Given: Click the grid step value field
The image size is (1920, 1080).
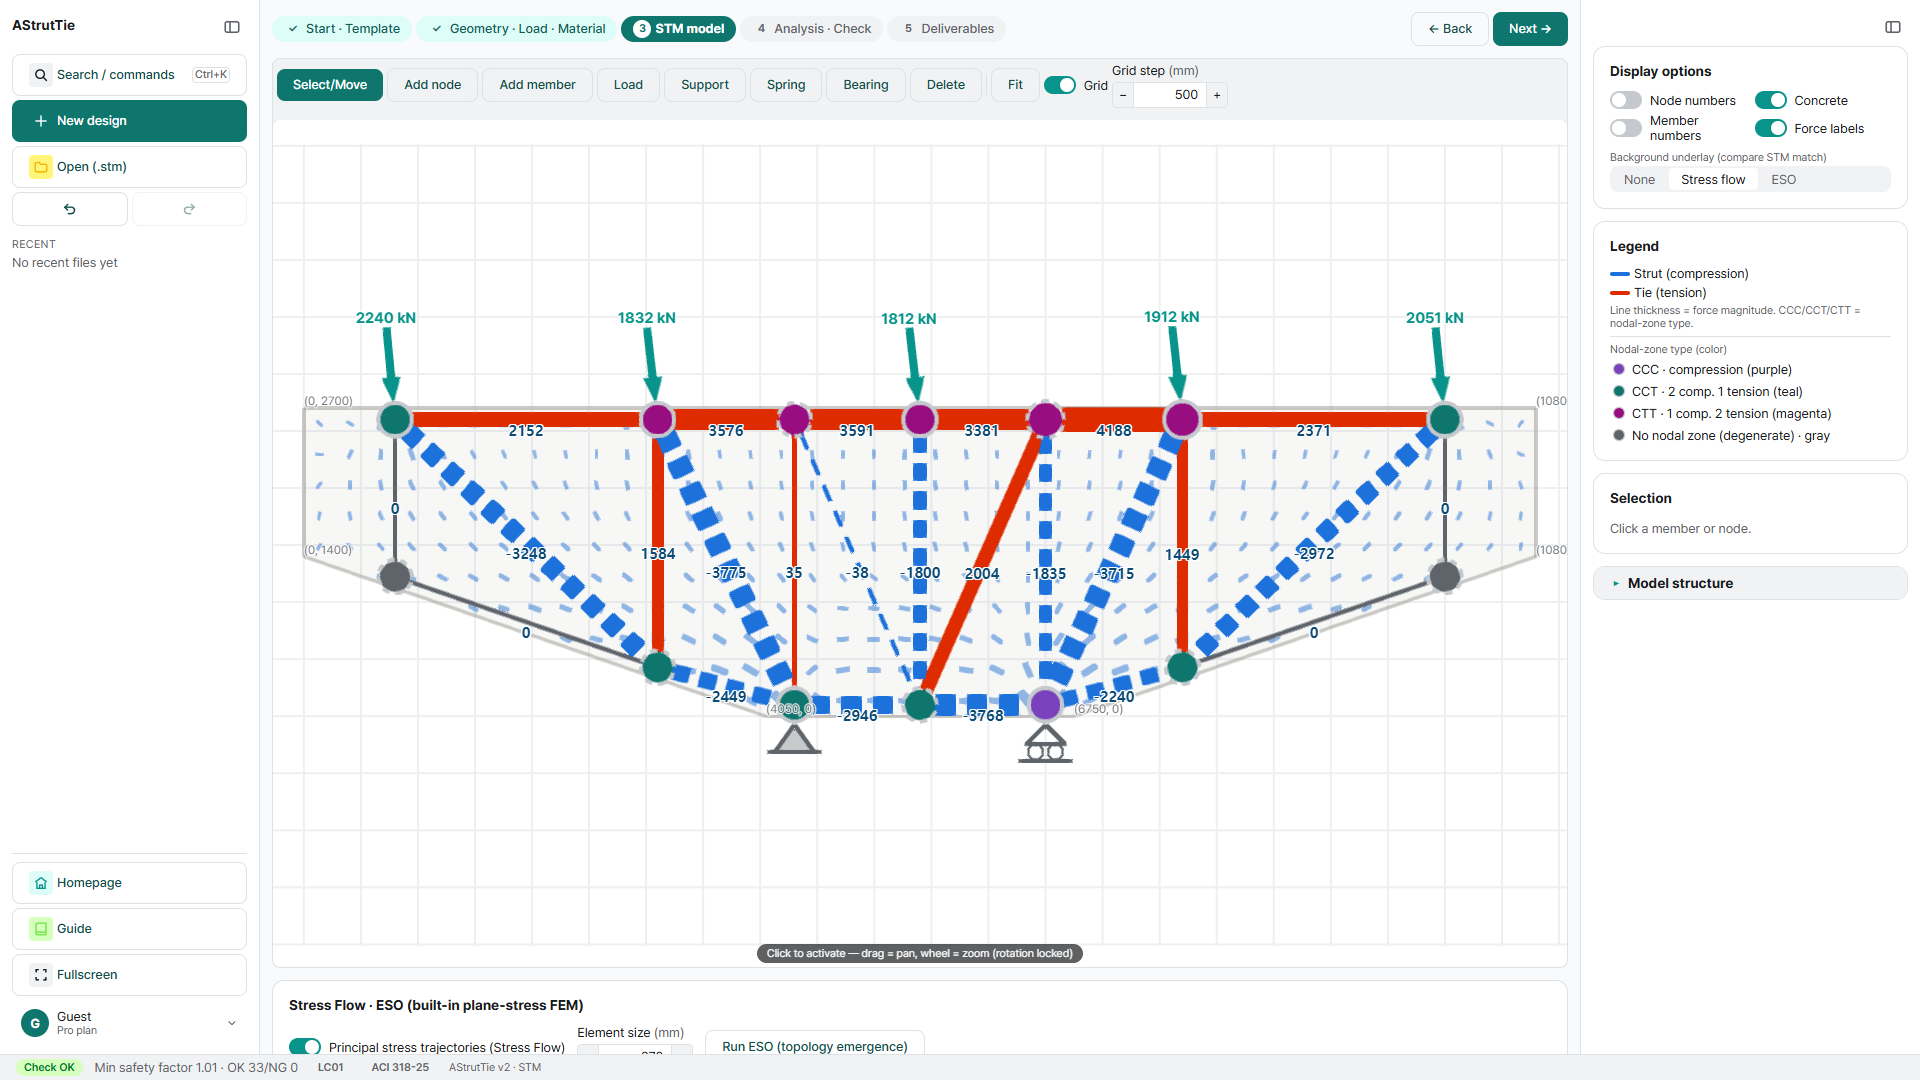Looking at the screenshot, I should [1170, 95].
